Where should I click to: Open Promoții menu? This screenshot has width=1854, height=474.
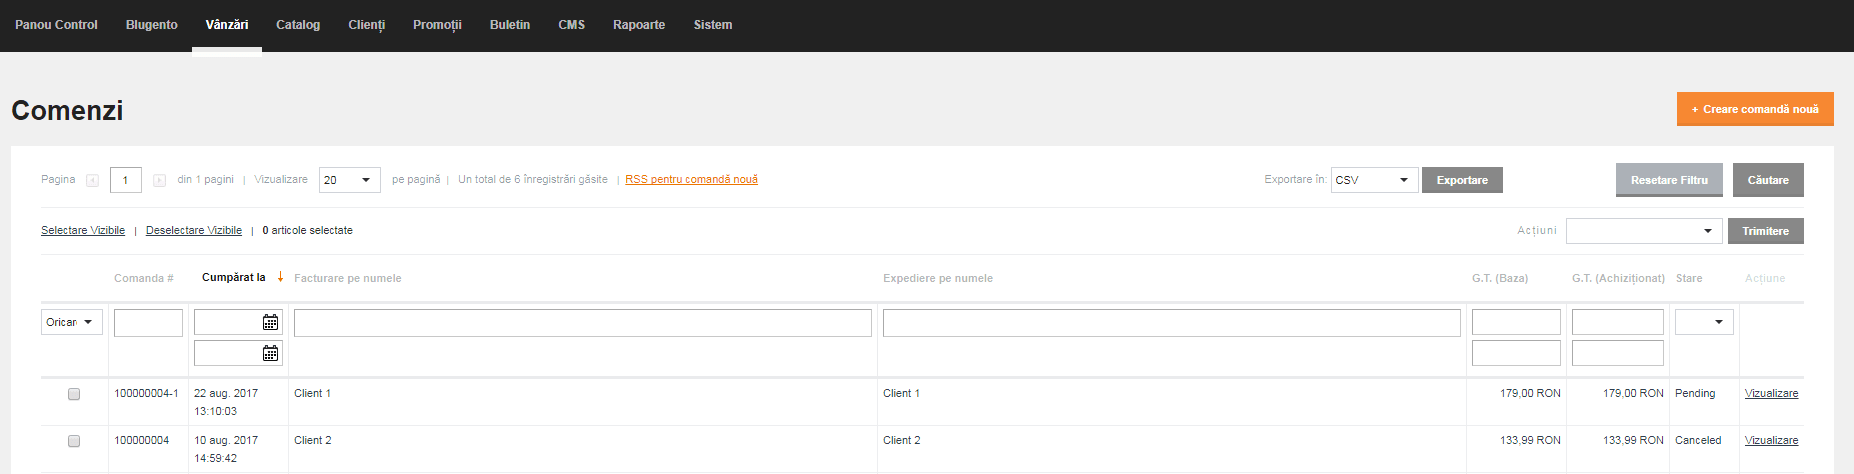tap(437, 25)
